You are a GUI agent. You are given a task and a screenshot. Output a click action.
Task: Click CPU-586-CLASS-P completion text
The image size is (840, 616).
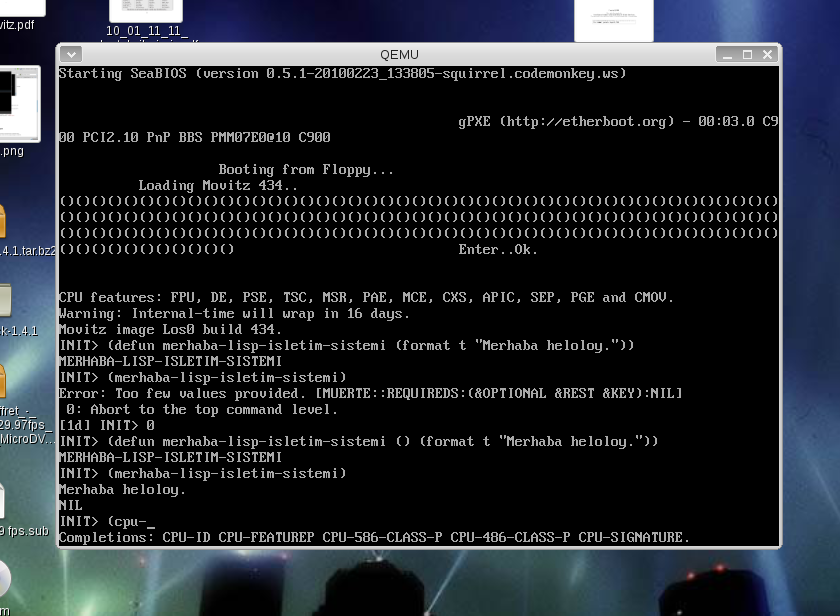coord(382,537)
